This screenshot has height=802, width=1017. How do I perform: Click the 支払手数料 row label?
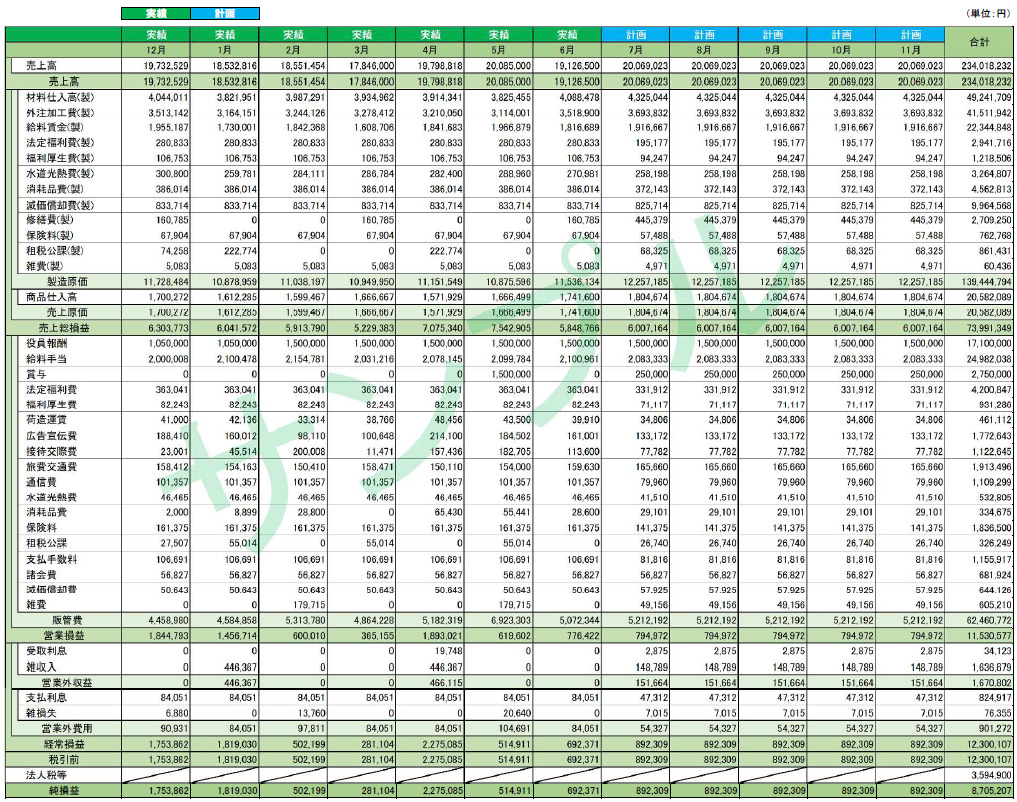[x=51, y=559]
